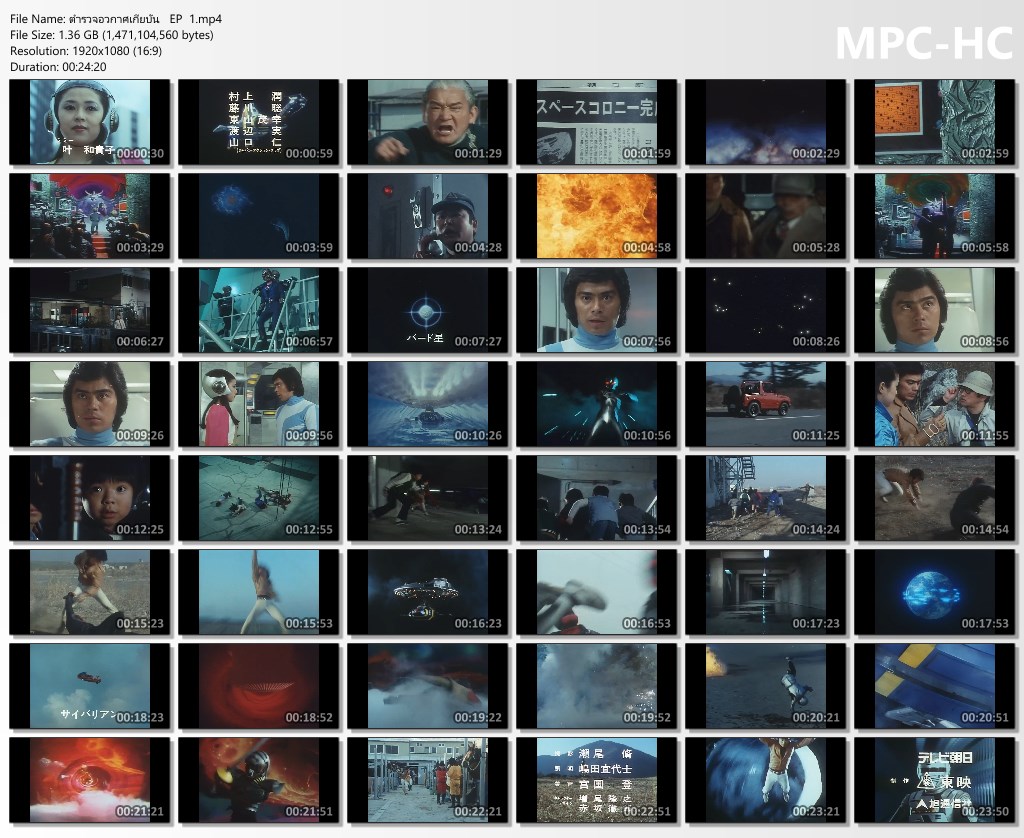Select the "Duration: 00:24:20" line
Viewport: 1024px width, 838px height.
(58, 67)
